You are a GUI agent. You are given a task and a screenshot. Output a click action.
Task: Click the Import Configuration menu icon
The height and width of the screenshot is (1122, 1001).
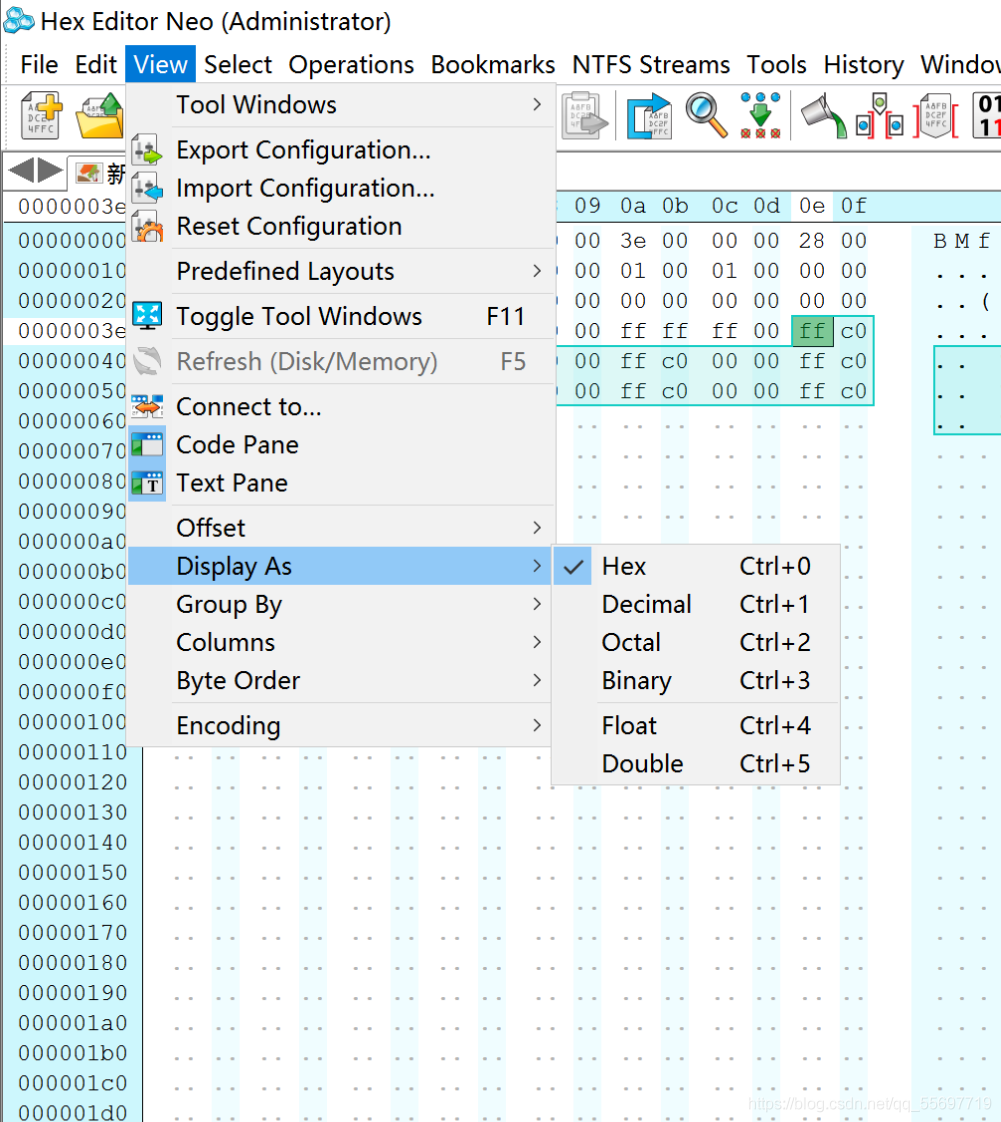click(147, 188)
